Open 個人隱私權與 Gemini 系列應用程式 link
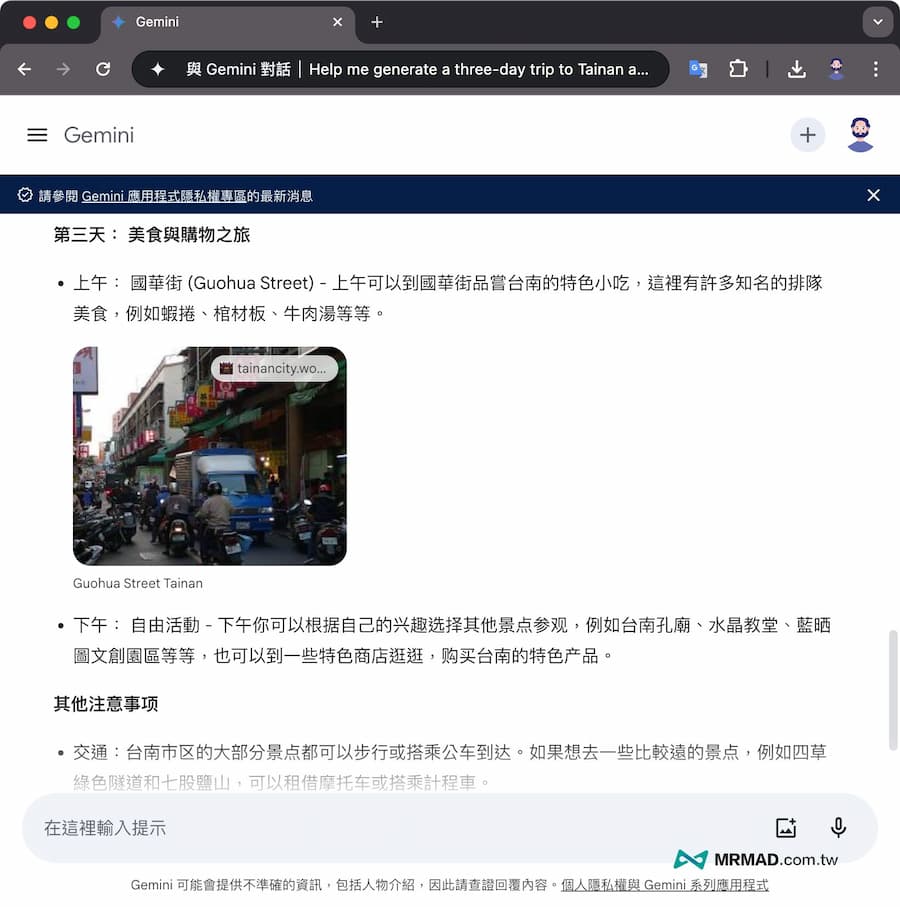This screenshot has height=907, width=900. pyautogui.click(x=665, y=885)
